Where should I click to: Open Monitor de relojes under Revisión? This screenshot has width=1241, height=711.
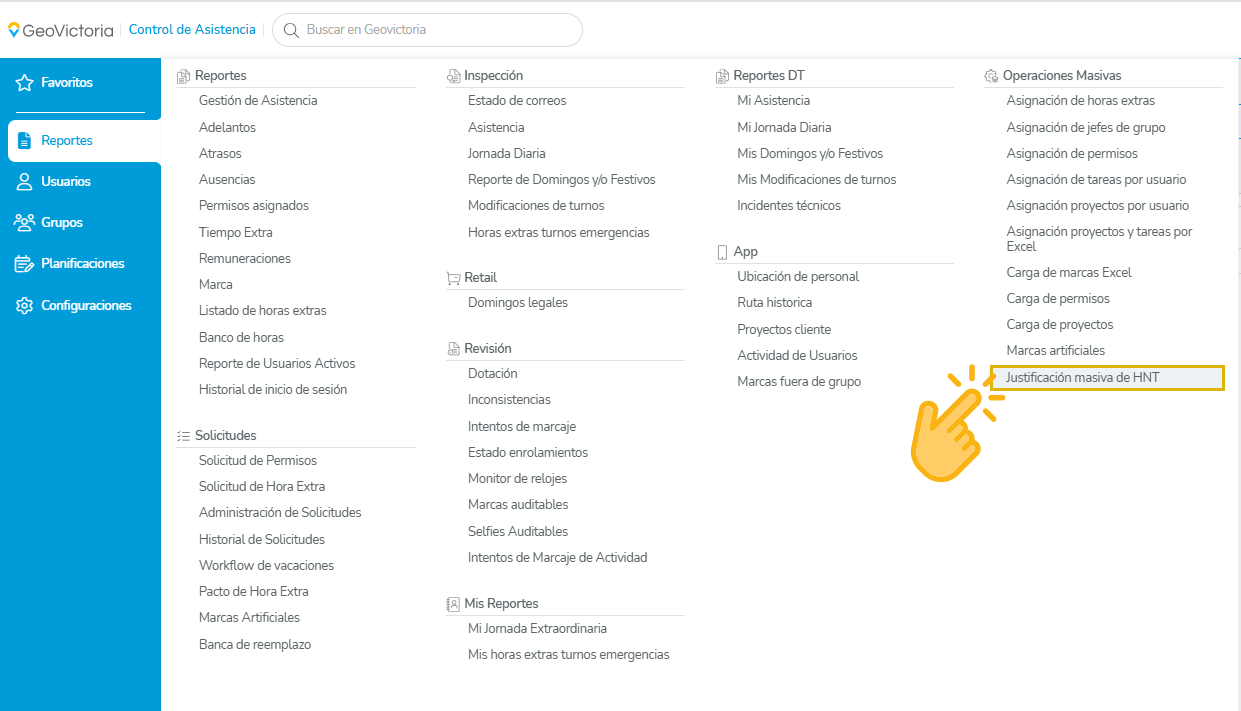[517, 479]
